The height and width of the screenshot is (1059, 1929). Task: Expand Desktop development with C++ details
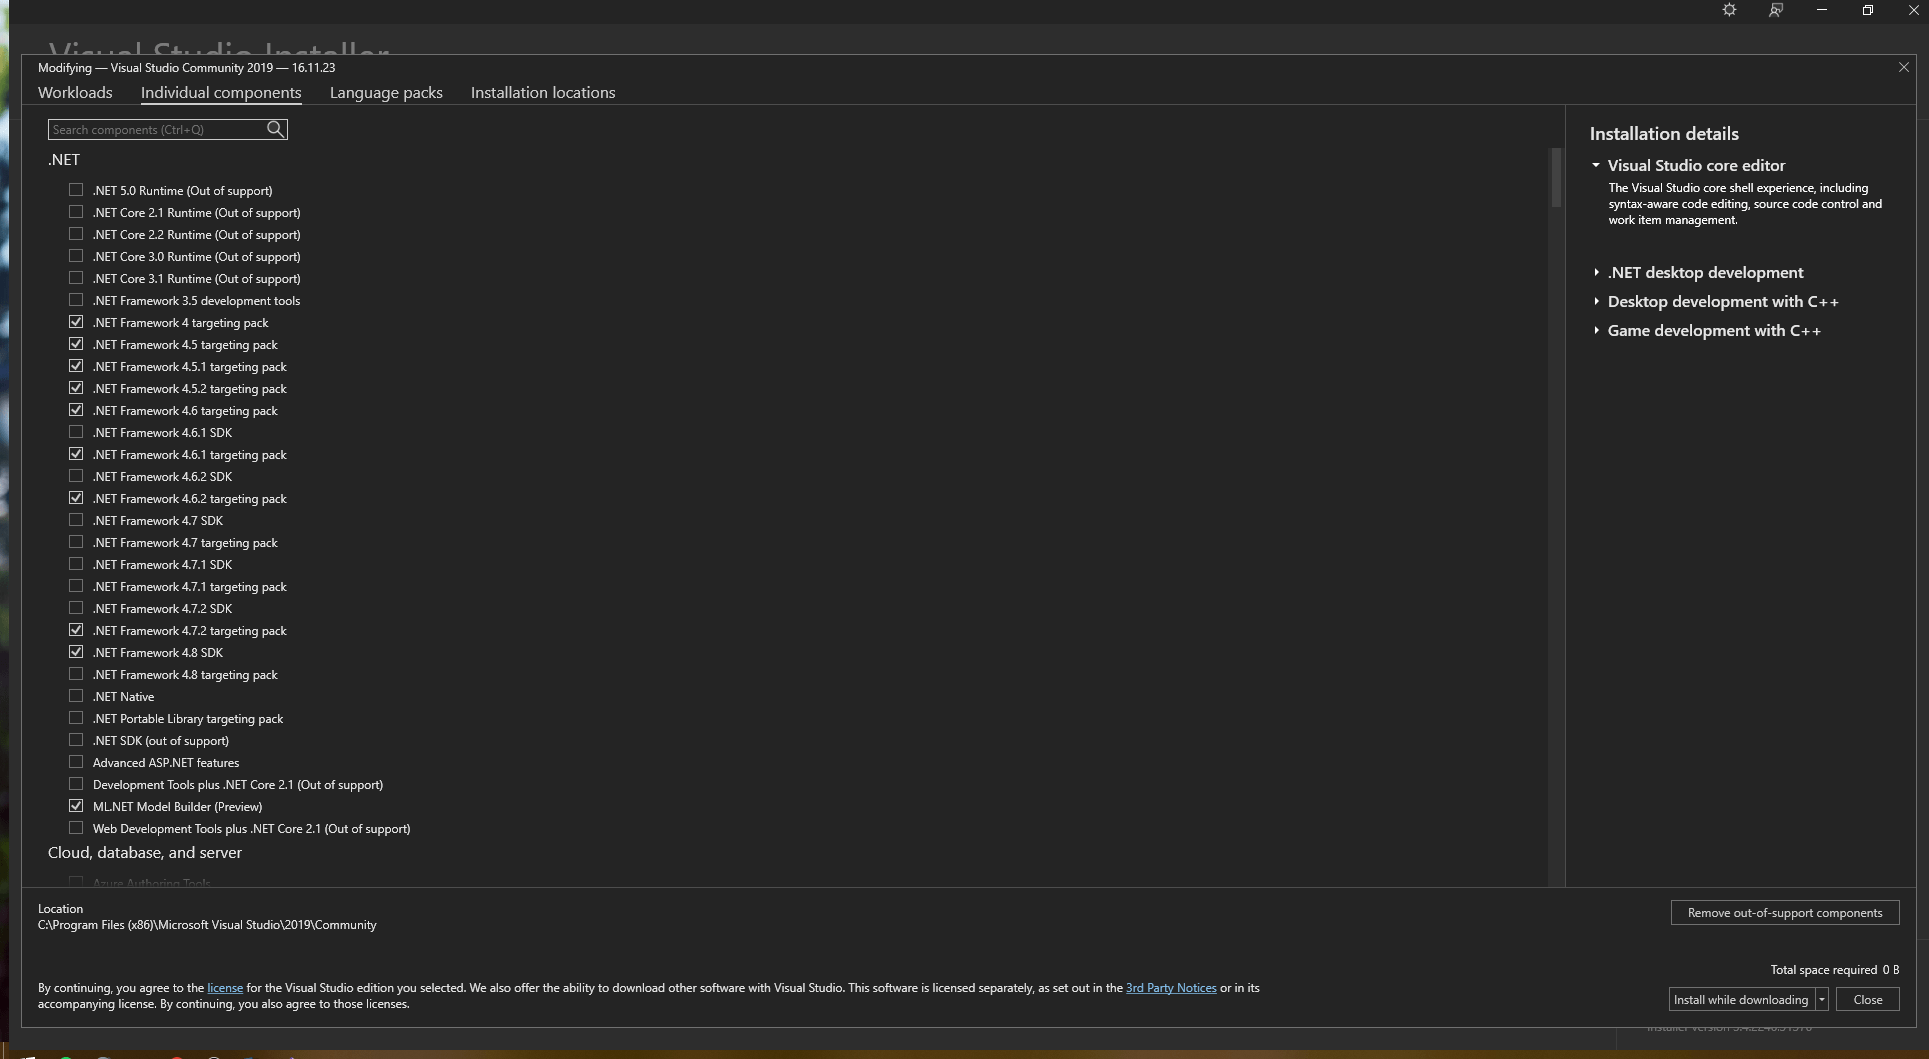tap(1596, 301)
